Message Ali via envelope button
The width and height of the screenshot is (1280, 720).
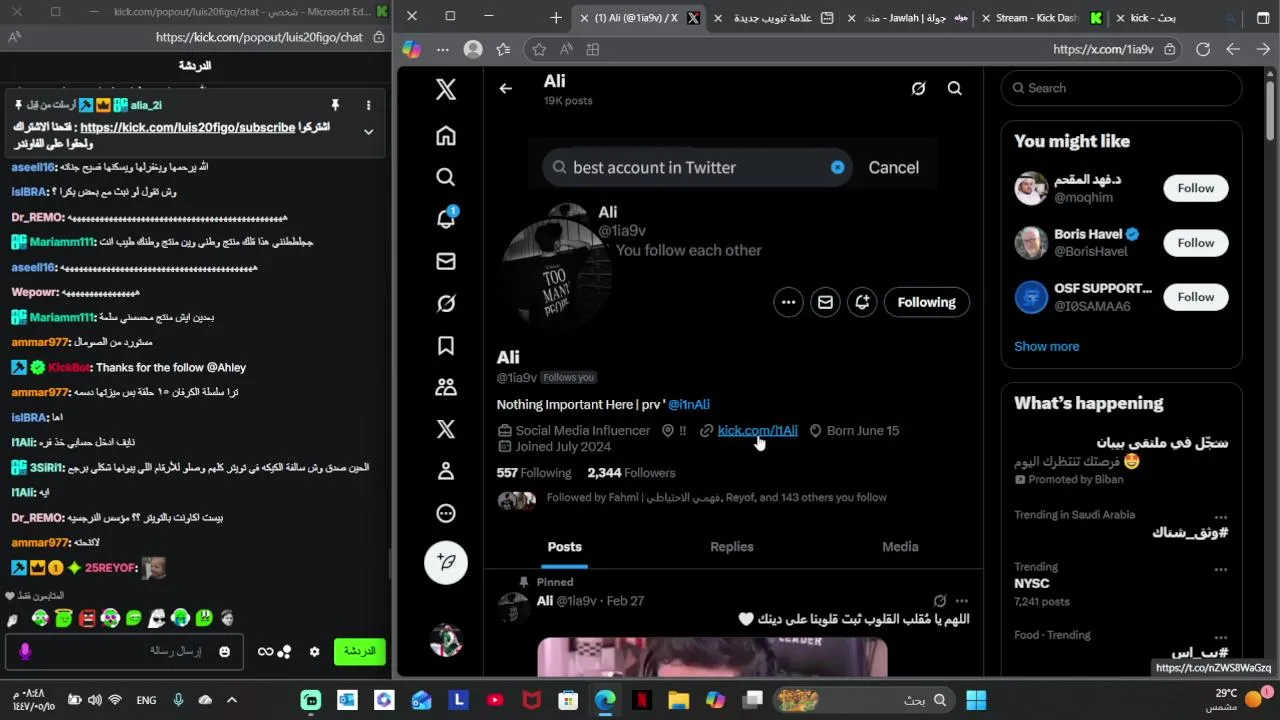pyautogui.click(x=825, y=302)
